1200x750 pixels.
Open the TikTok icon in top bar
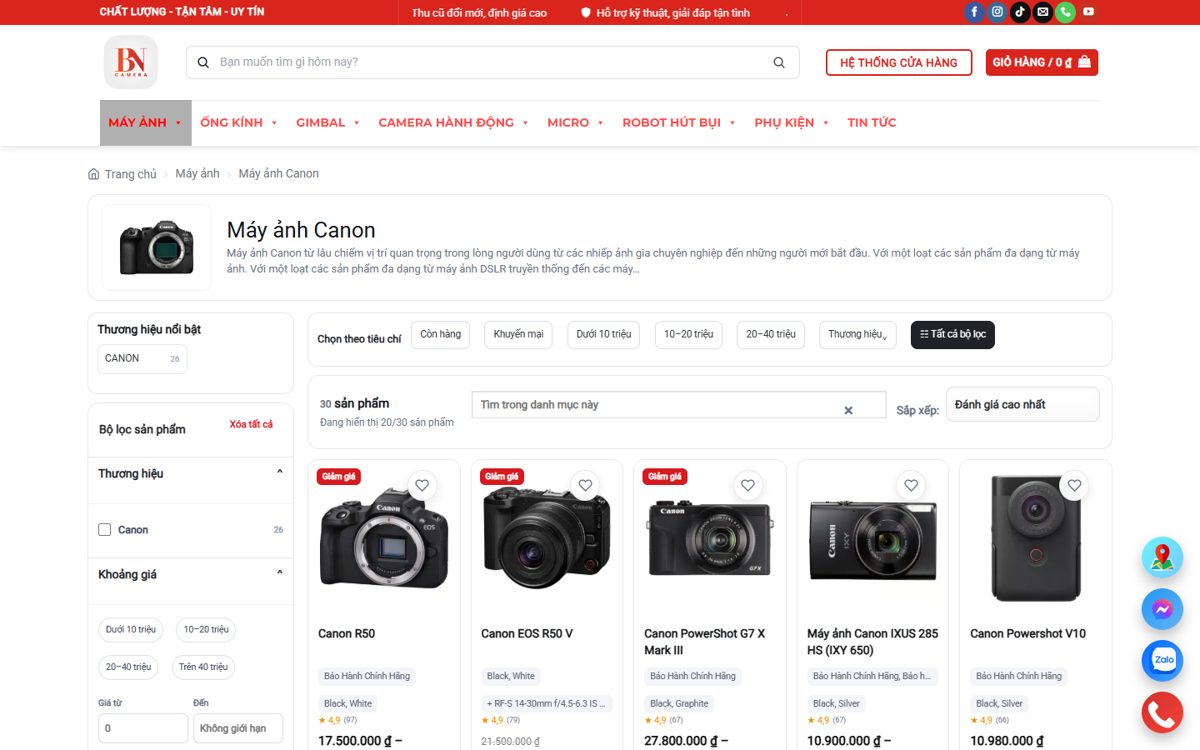coord(1020,12)
